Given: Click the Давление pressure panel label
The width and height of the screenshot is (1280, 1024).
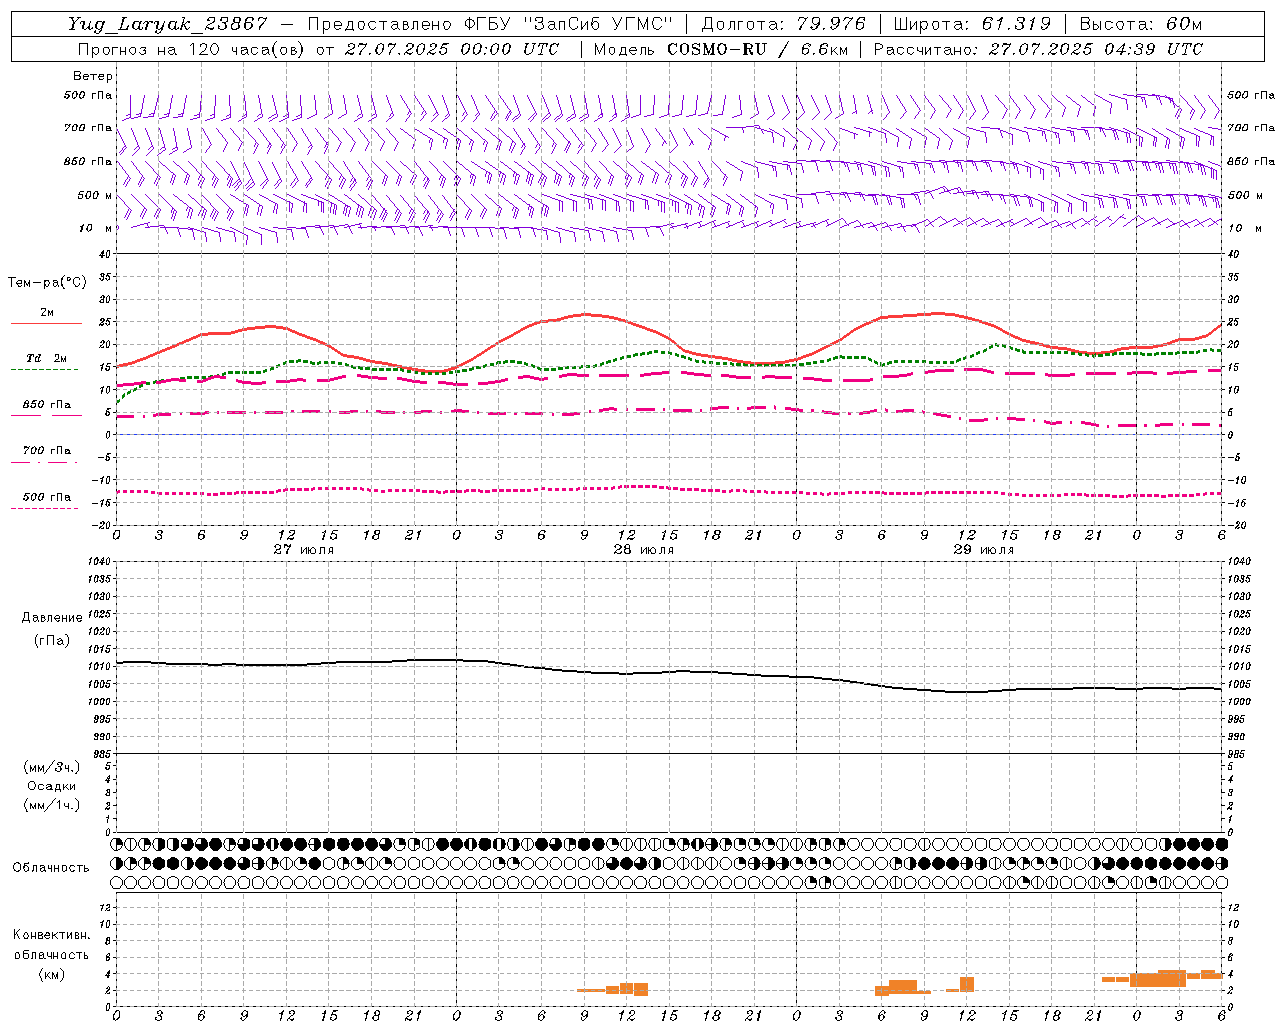Looking at the screenshot, I should pos(52,618).
